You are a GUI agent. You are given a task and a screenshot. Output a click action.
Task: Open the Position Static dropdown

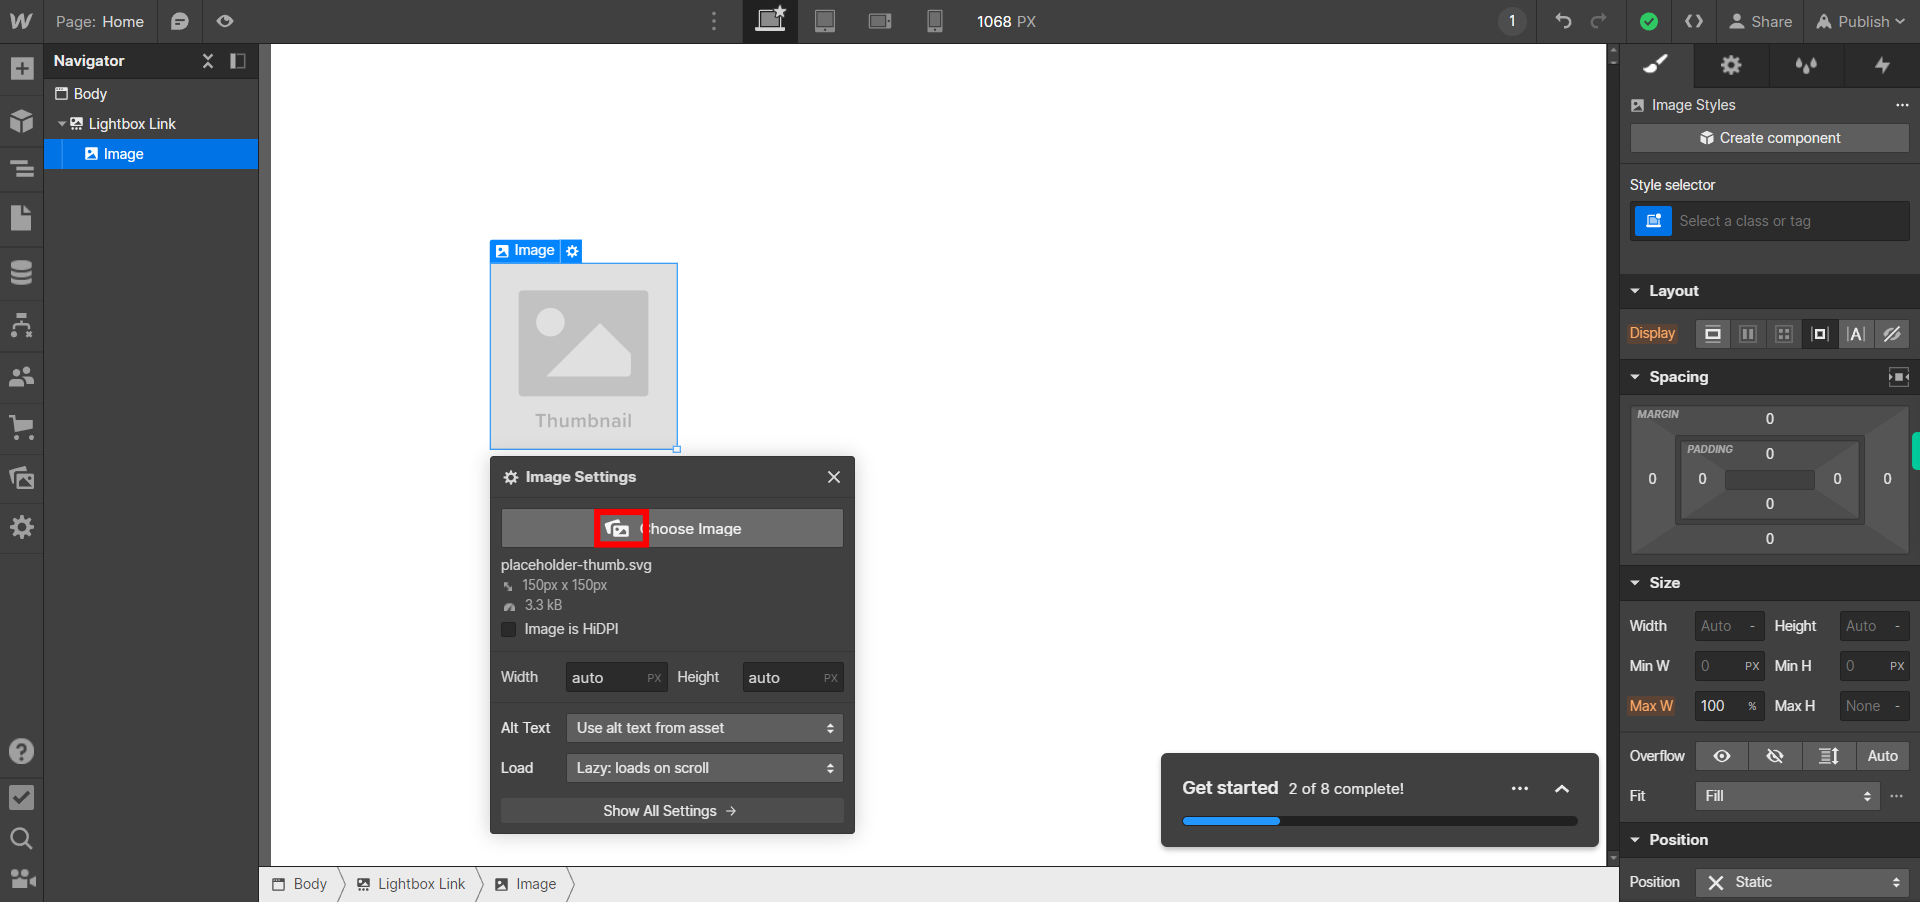point(1802,882)
